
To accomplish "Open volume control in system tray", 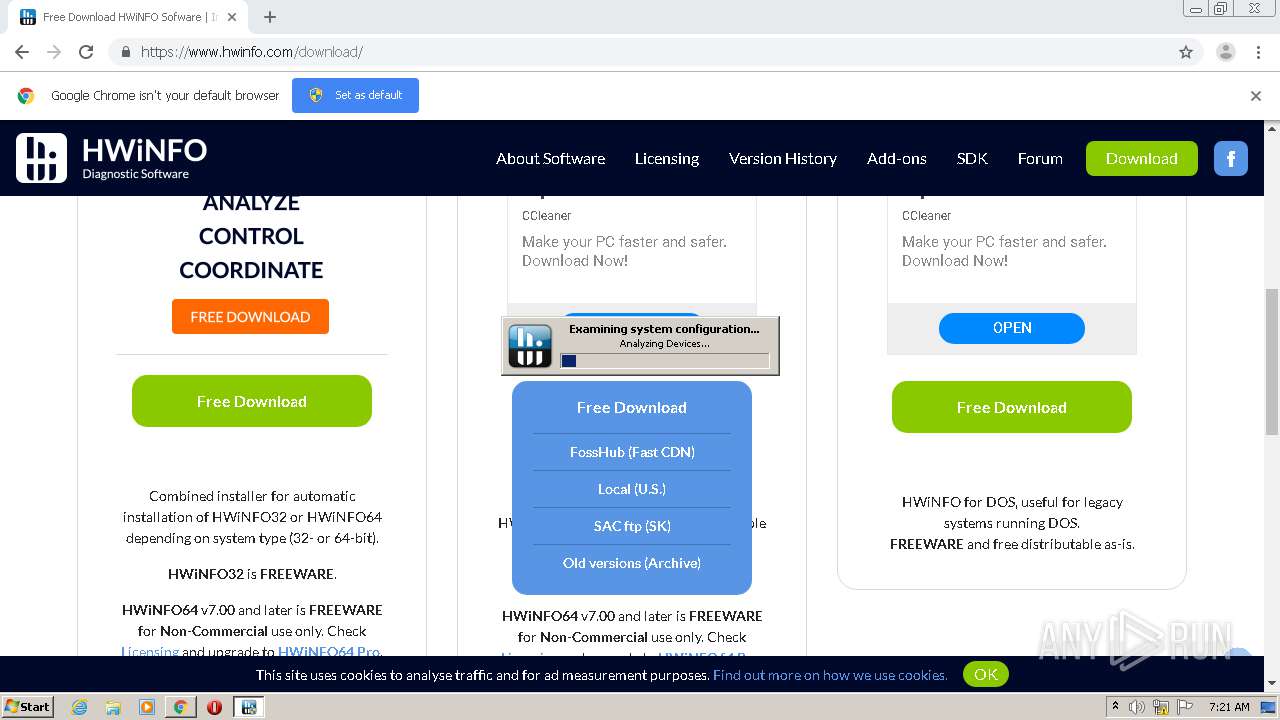I will click(1137, 707).
